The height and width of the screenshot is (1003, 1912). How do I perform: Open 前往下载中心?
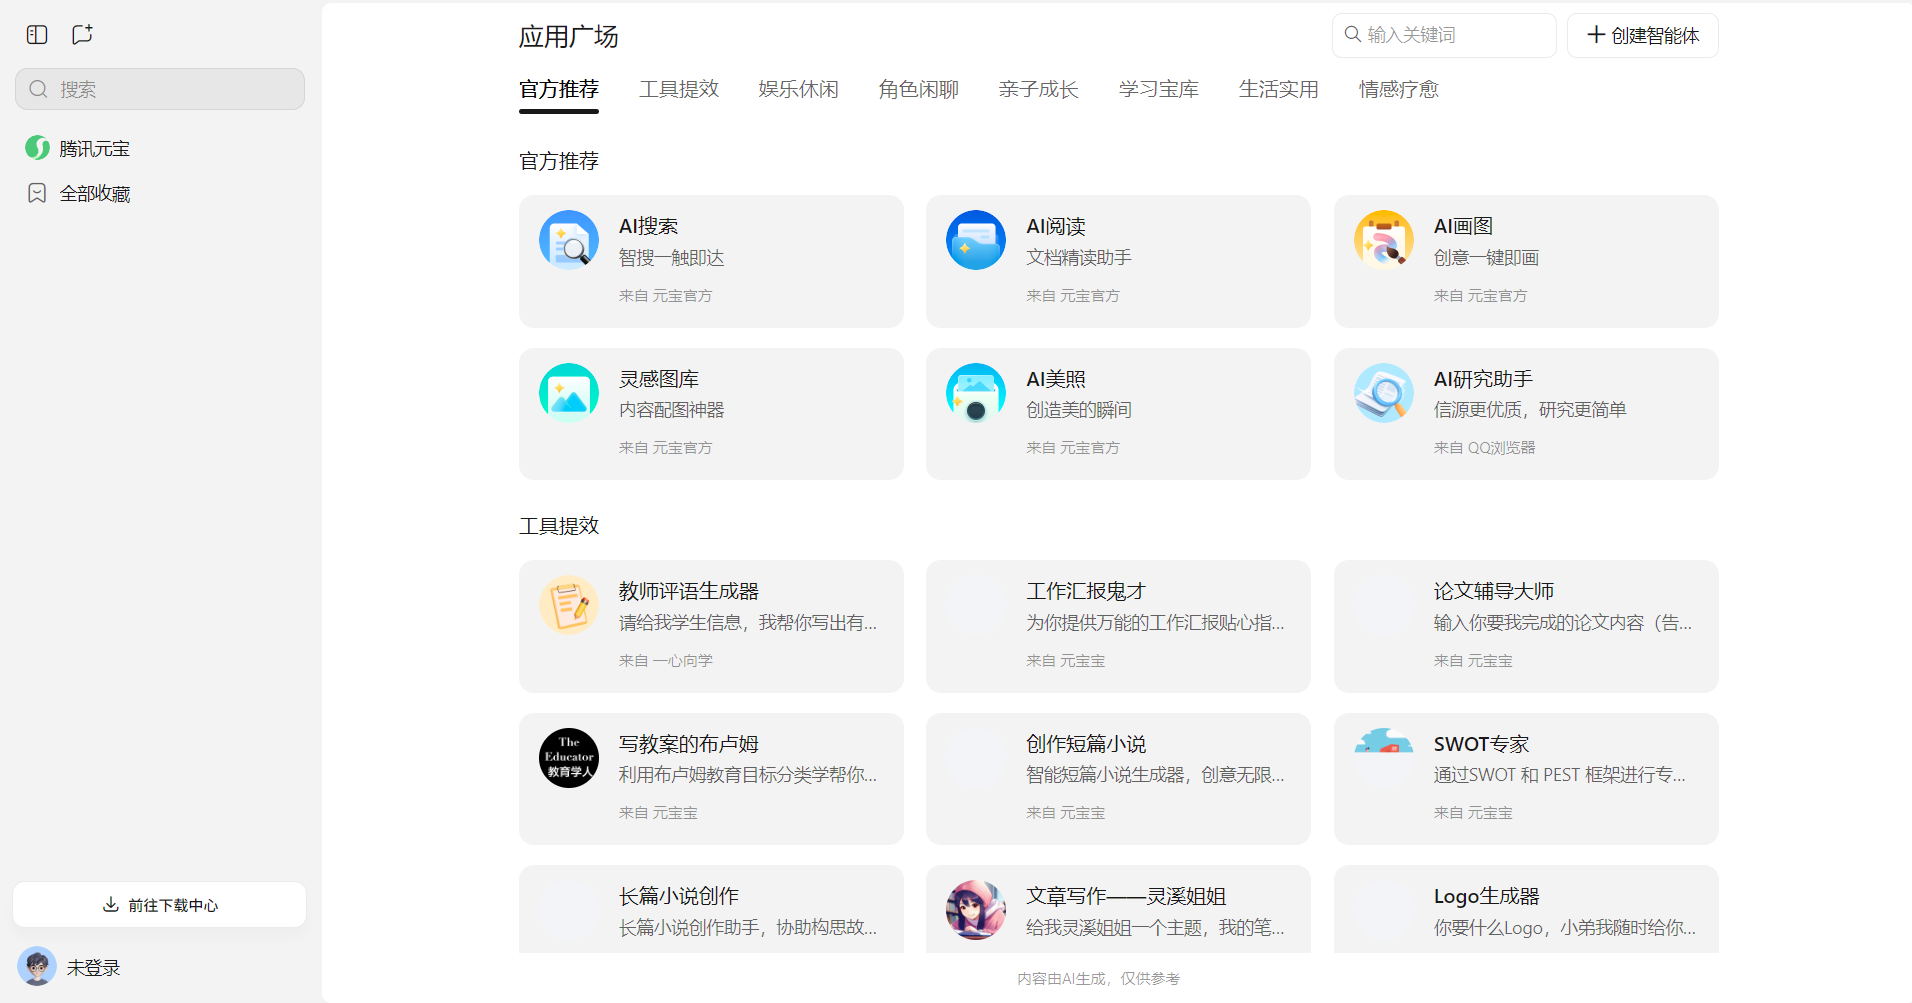click(x=159, y=904)
